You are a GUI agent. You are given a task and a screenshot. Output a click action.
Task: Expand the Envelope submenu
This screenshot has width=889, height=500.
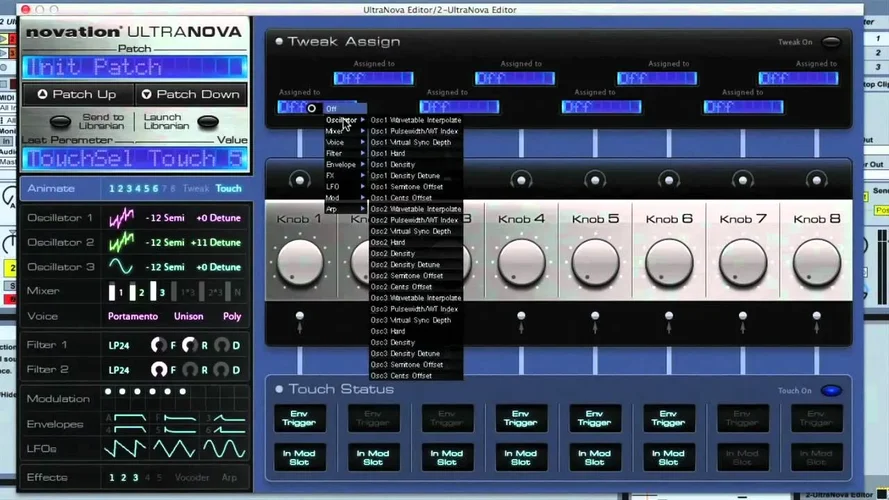click(x=345, y=164)
